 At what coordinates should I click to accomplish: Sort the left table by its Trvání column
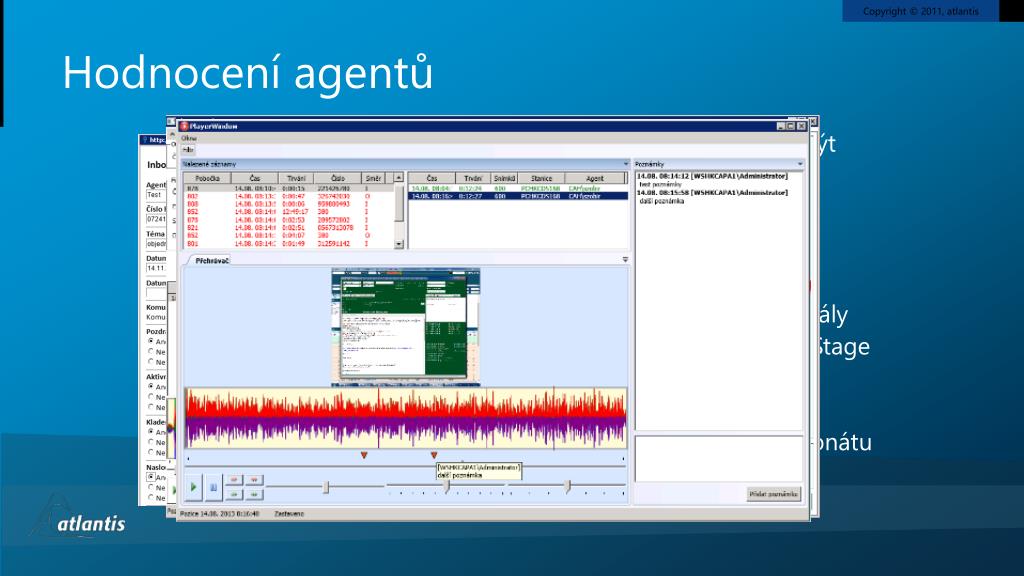tap(296, 178)
